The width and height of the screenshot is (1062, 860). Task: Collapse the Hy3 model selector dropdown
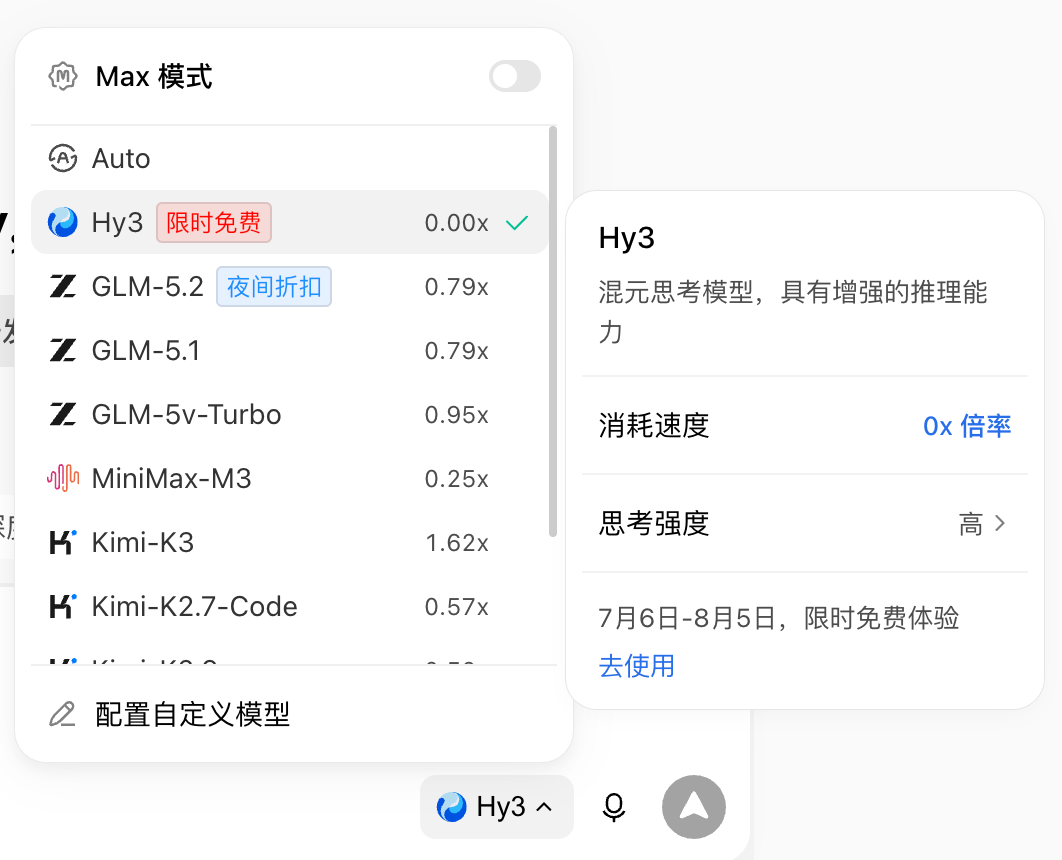pyautogui.click(x=496, y=807)
